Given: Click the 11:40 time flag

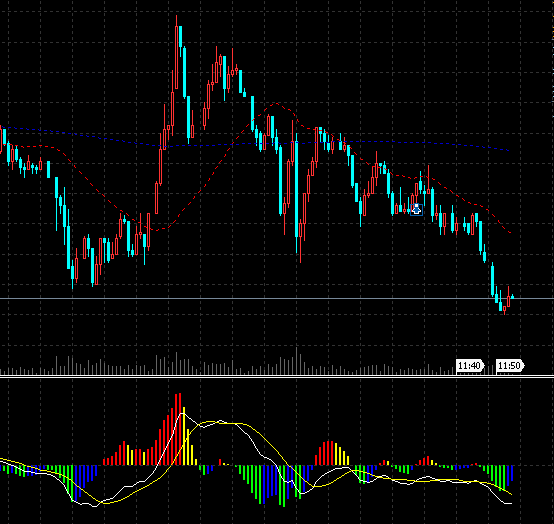Looking at the screenshot, I should [470, 366].
